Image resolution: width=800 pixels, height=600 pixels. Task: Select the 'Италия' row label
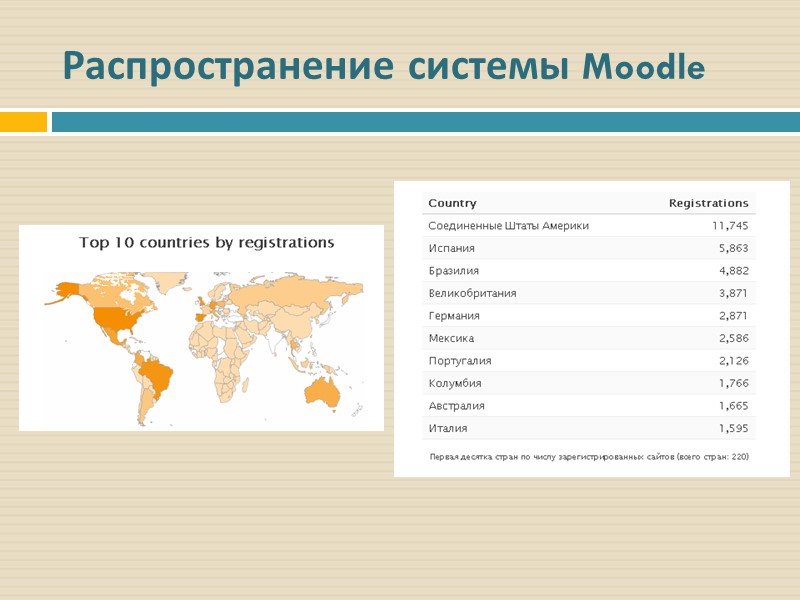[447, 428]
